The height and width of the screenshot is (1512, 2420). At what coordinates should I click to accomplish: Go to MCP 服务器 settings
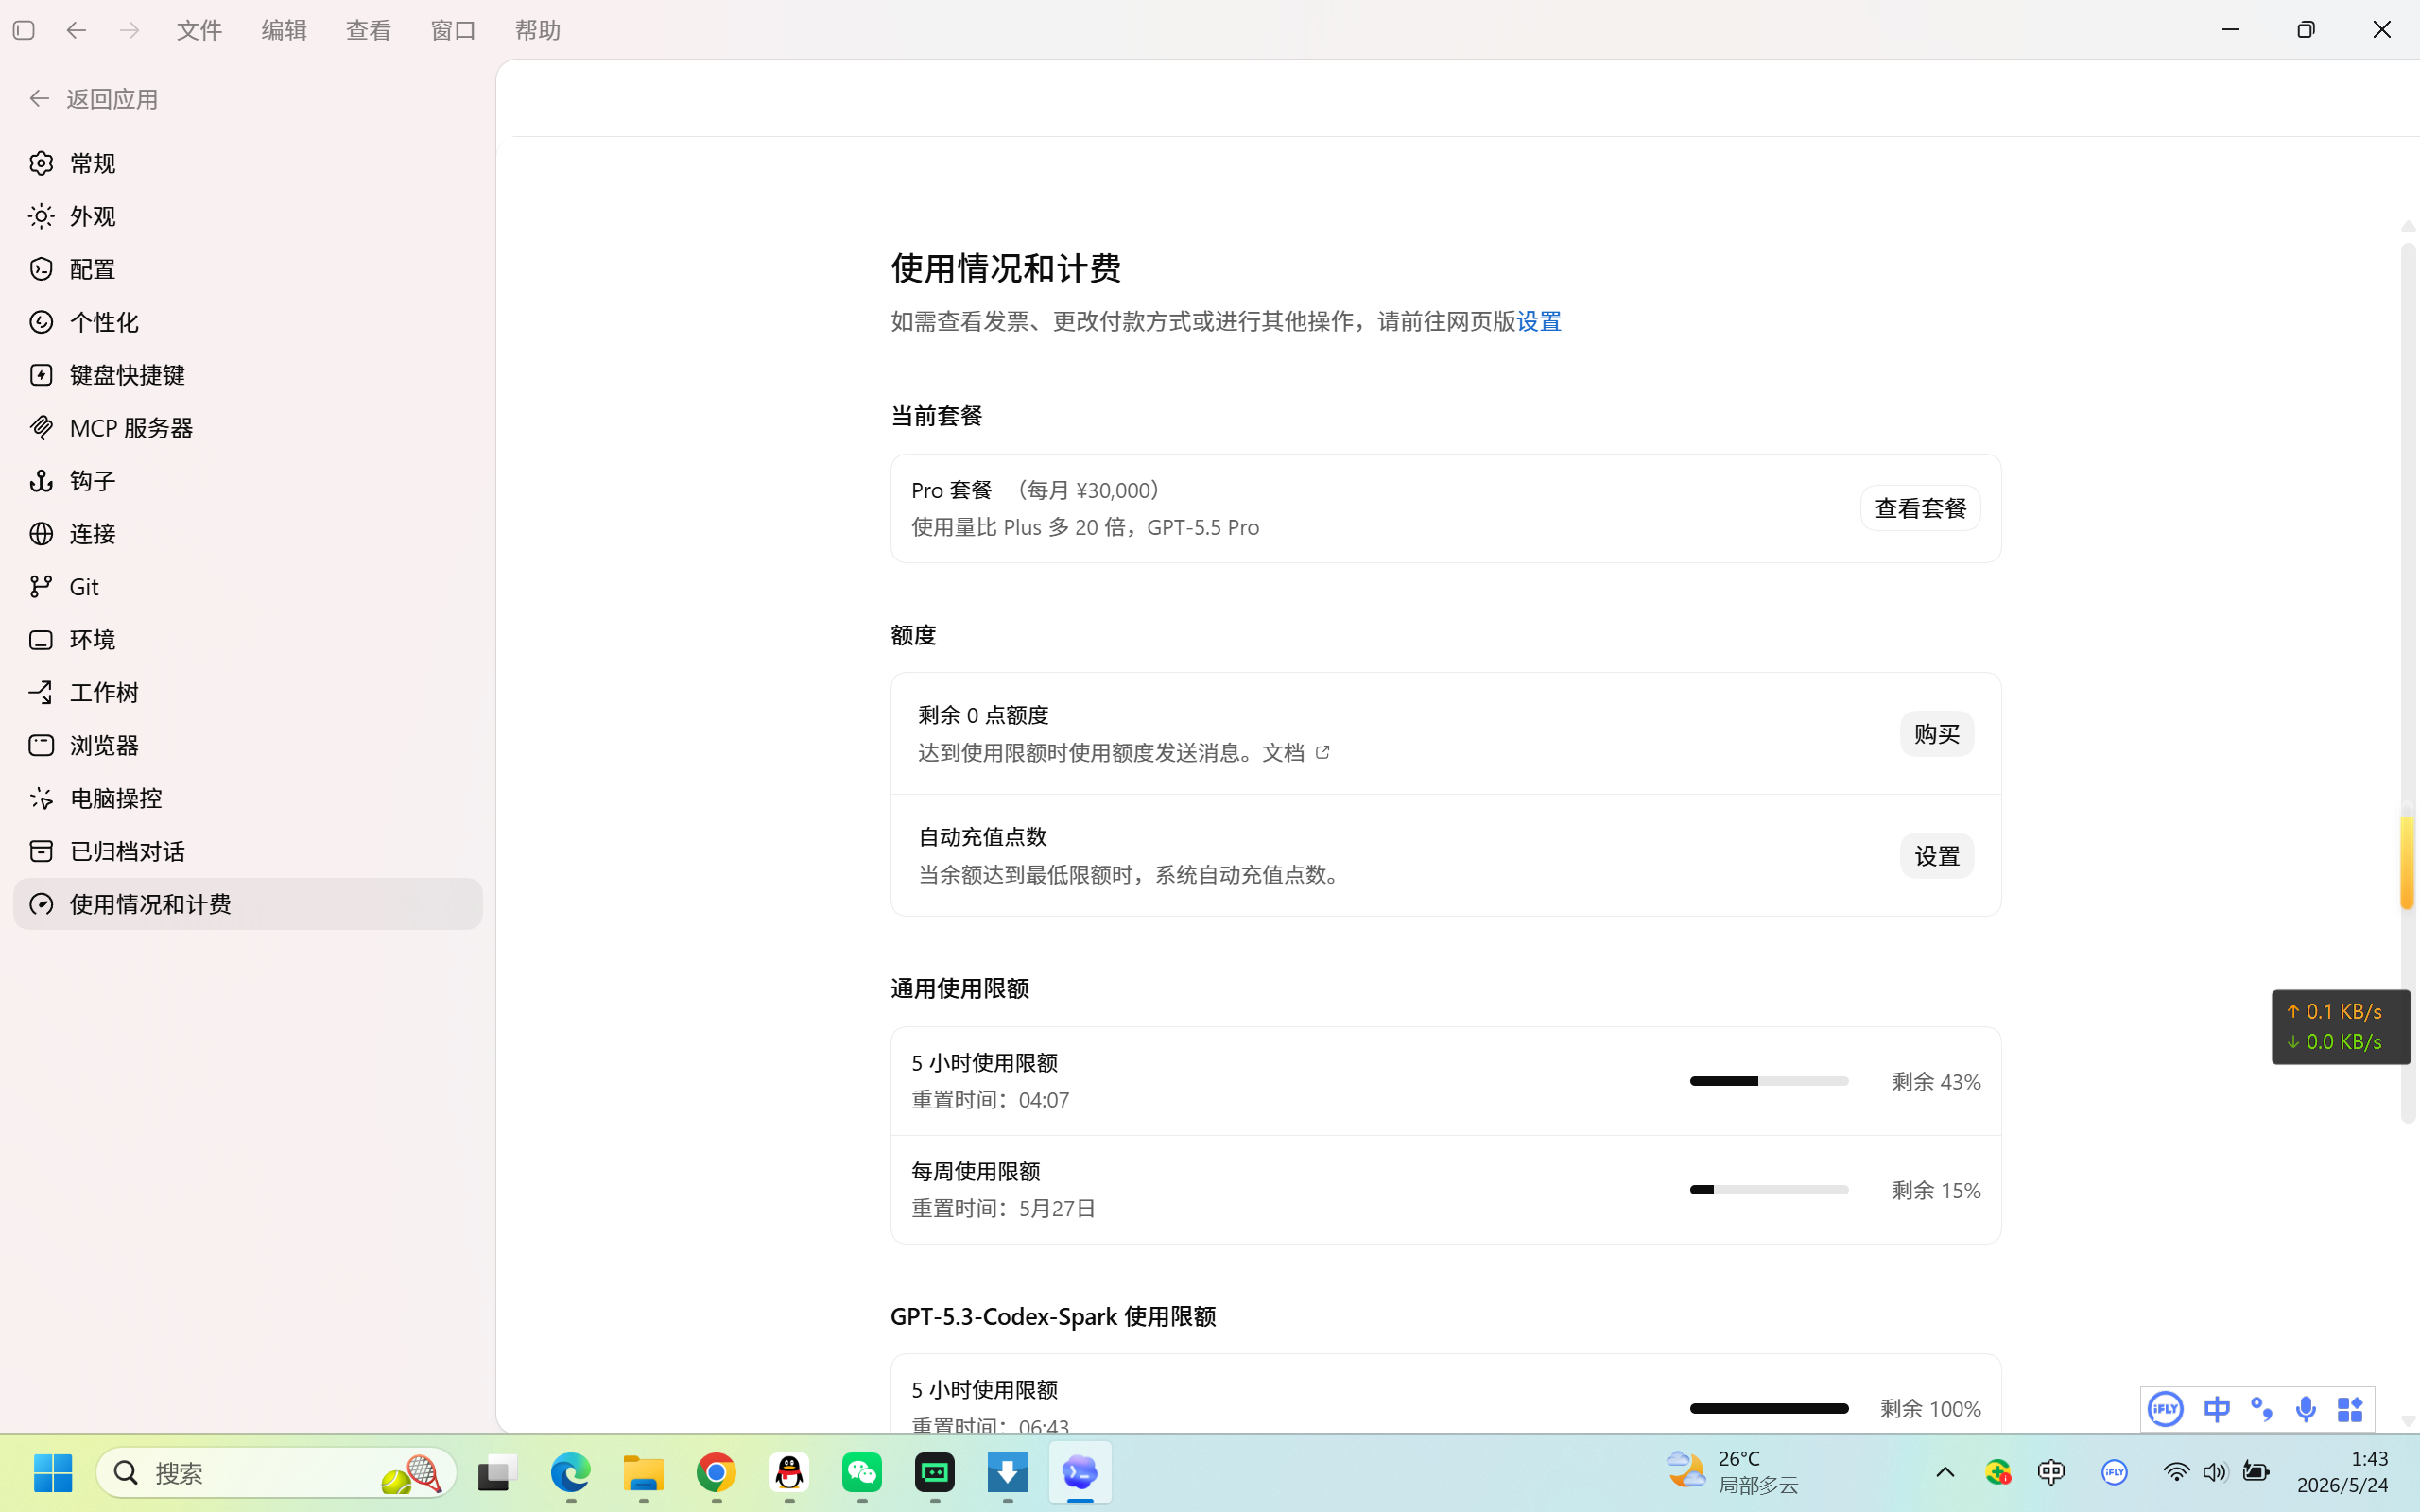[x=248, y=428]
